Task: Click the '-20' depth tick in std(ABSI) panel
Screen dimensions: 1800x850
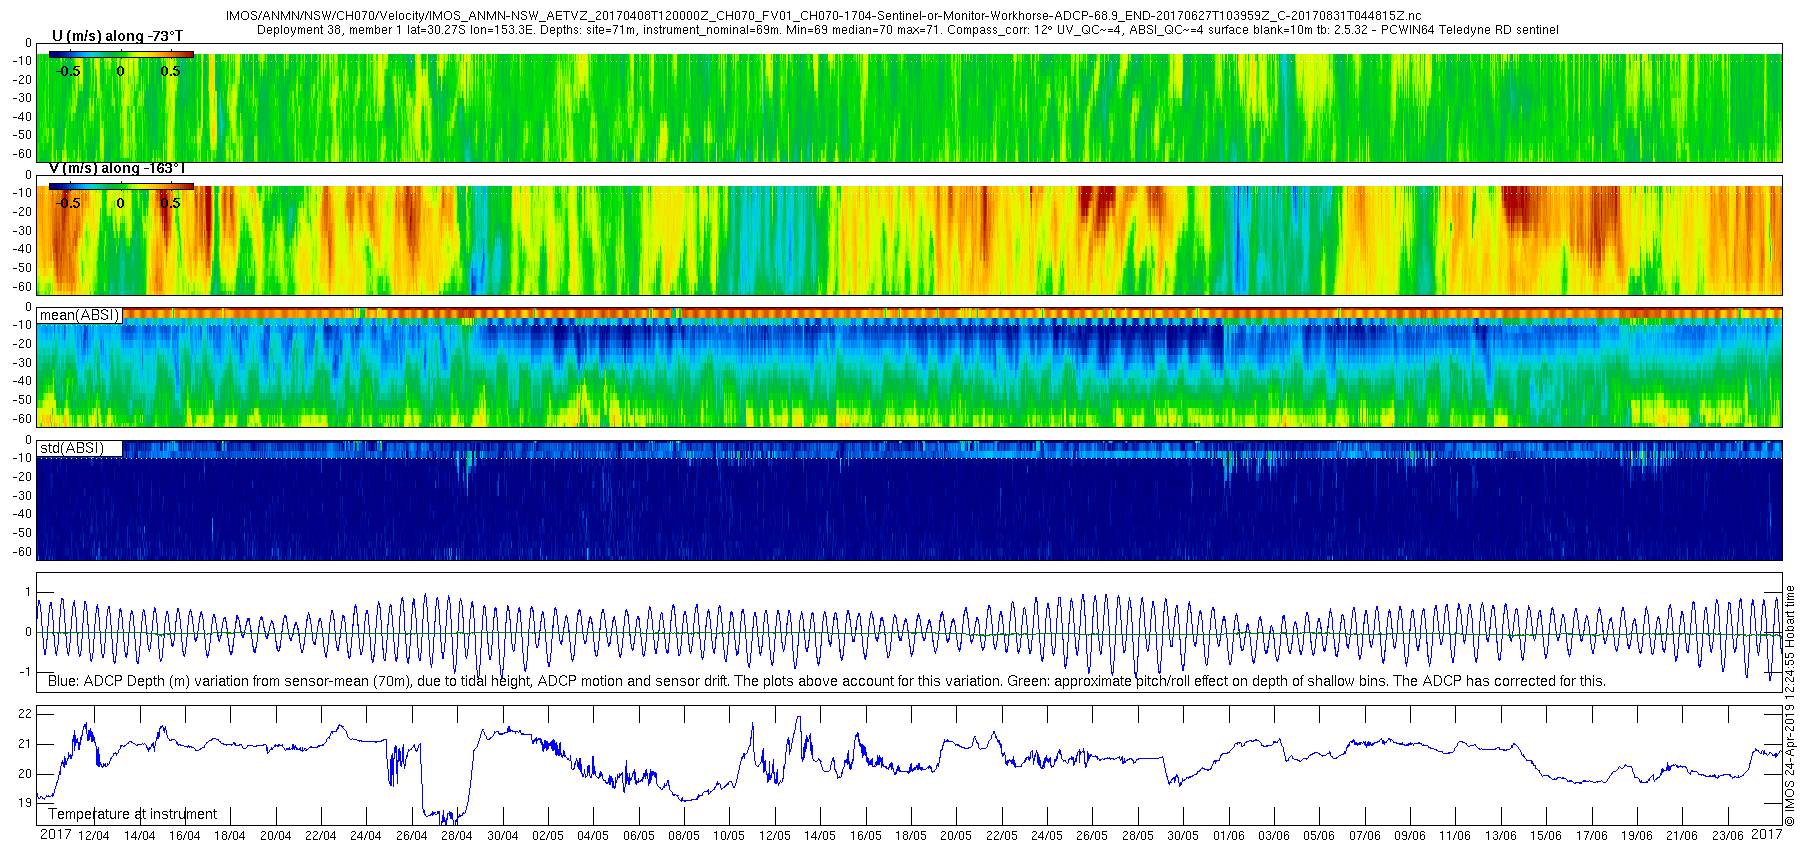Action: [x=21, y=477]
